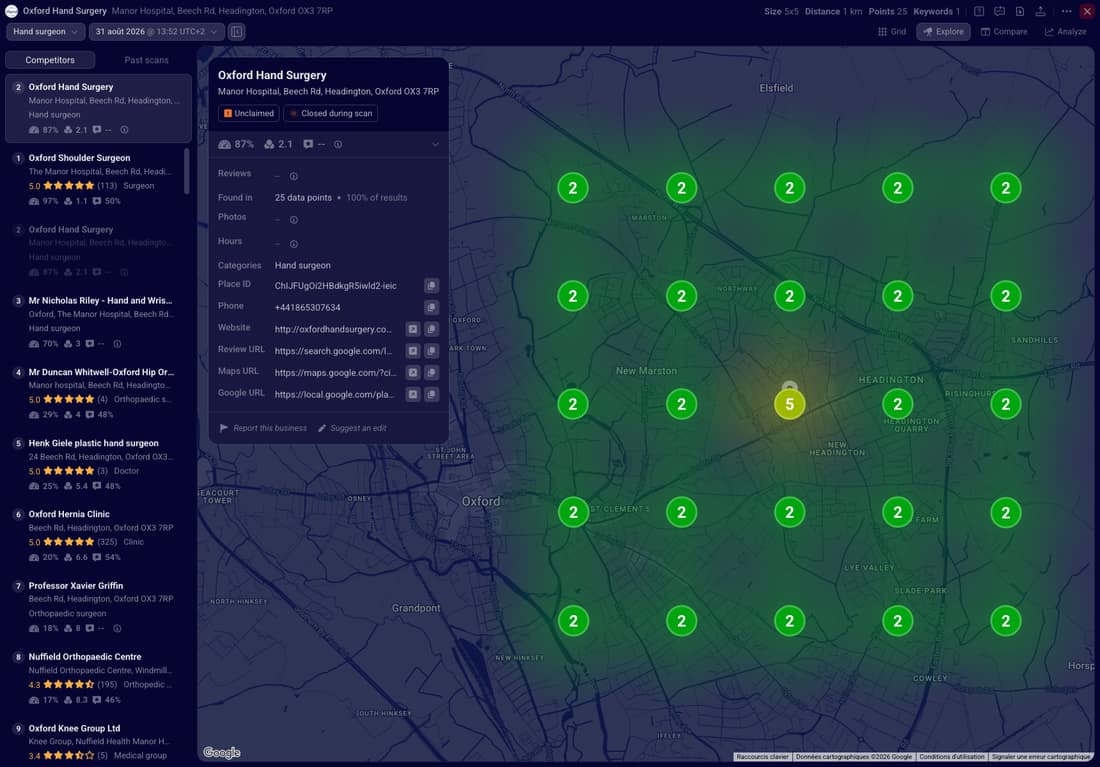The height and width of the screenshot is (767, 1100).
Task: Open the Past scans tab
Action: pyautogui.click(x=146, y=60)
